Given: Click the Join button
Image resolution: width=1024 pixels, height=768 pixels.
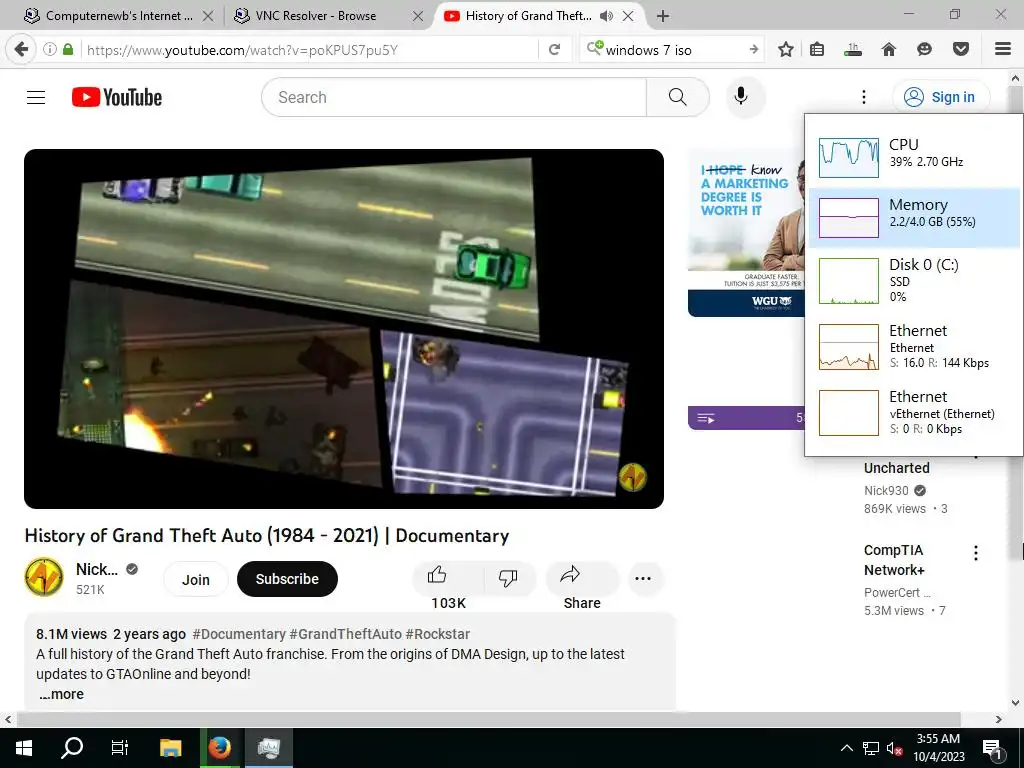Looking at the screenshot, I should [195, 579].
